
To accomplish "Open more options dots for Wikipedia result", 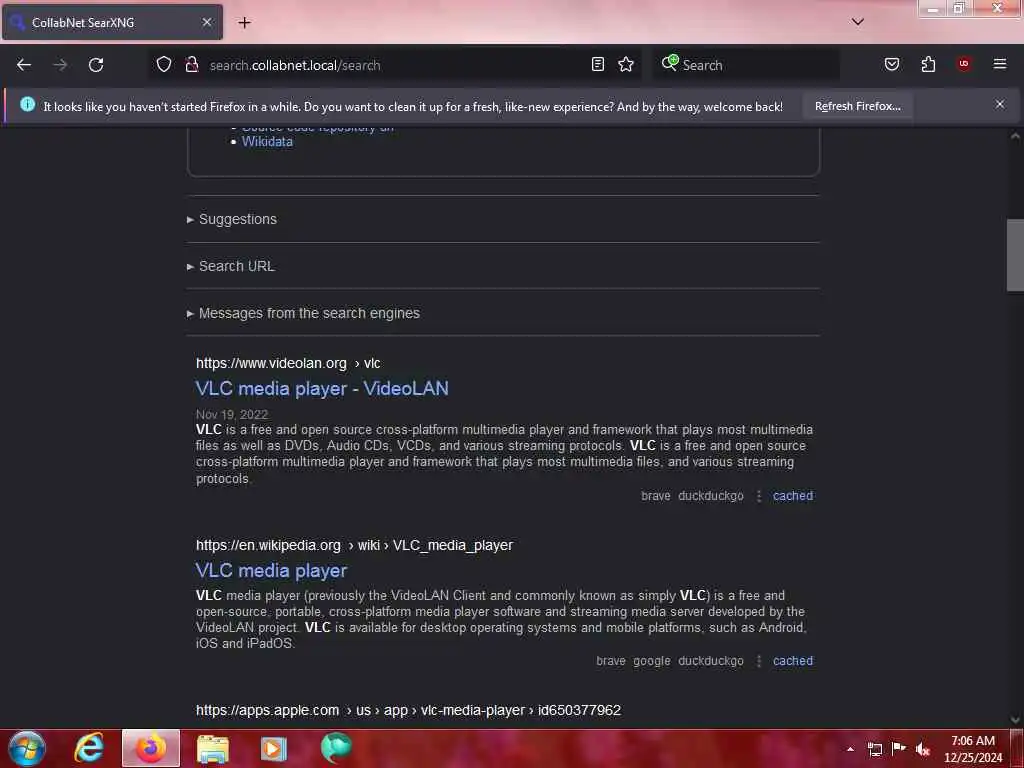I will click(x=759, y=662).
